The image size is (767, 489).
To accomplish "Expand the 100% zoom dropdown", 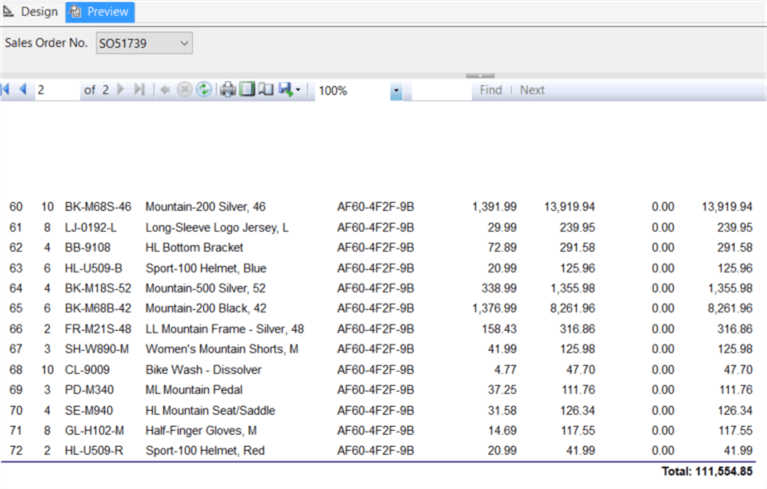I will tap(396, 91).
